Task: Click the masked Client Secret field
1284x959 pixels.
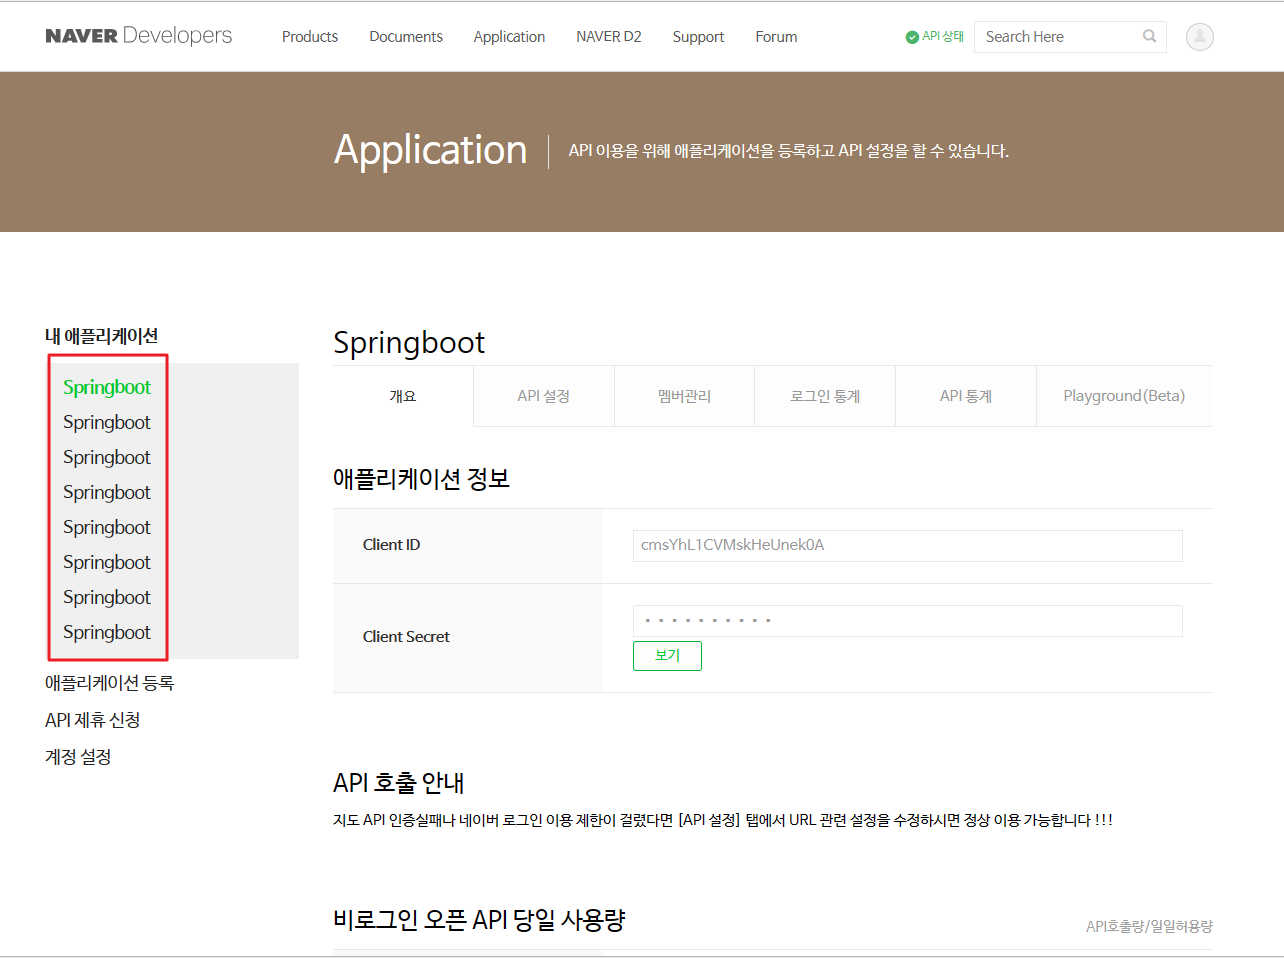Action: (908, 621)
